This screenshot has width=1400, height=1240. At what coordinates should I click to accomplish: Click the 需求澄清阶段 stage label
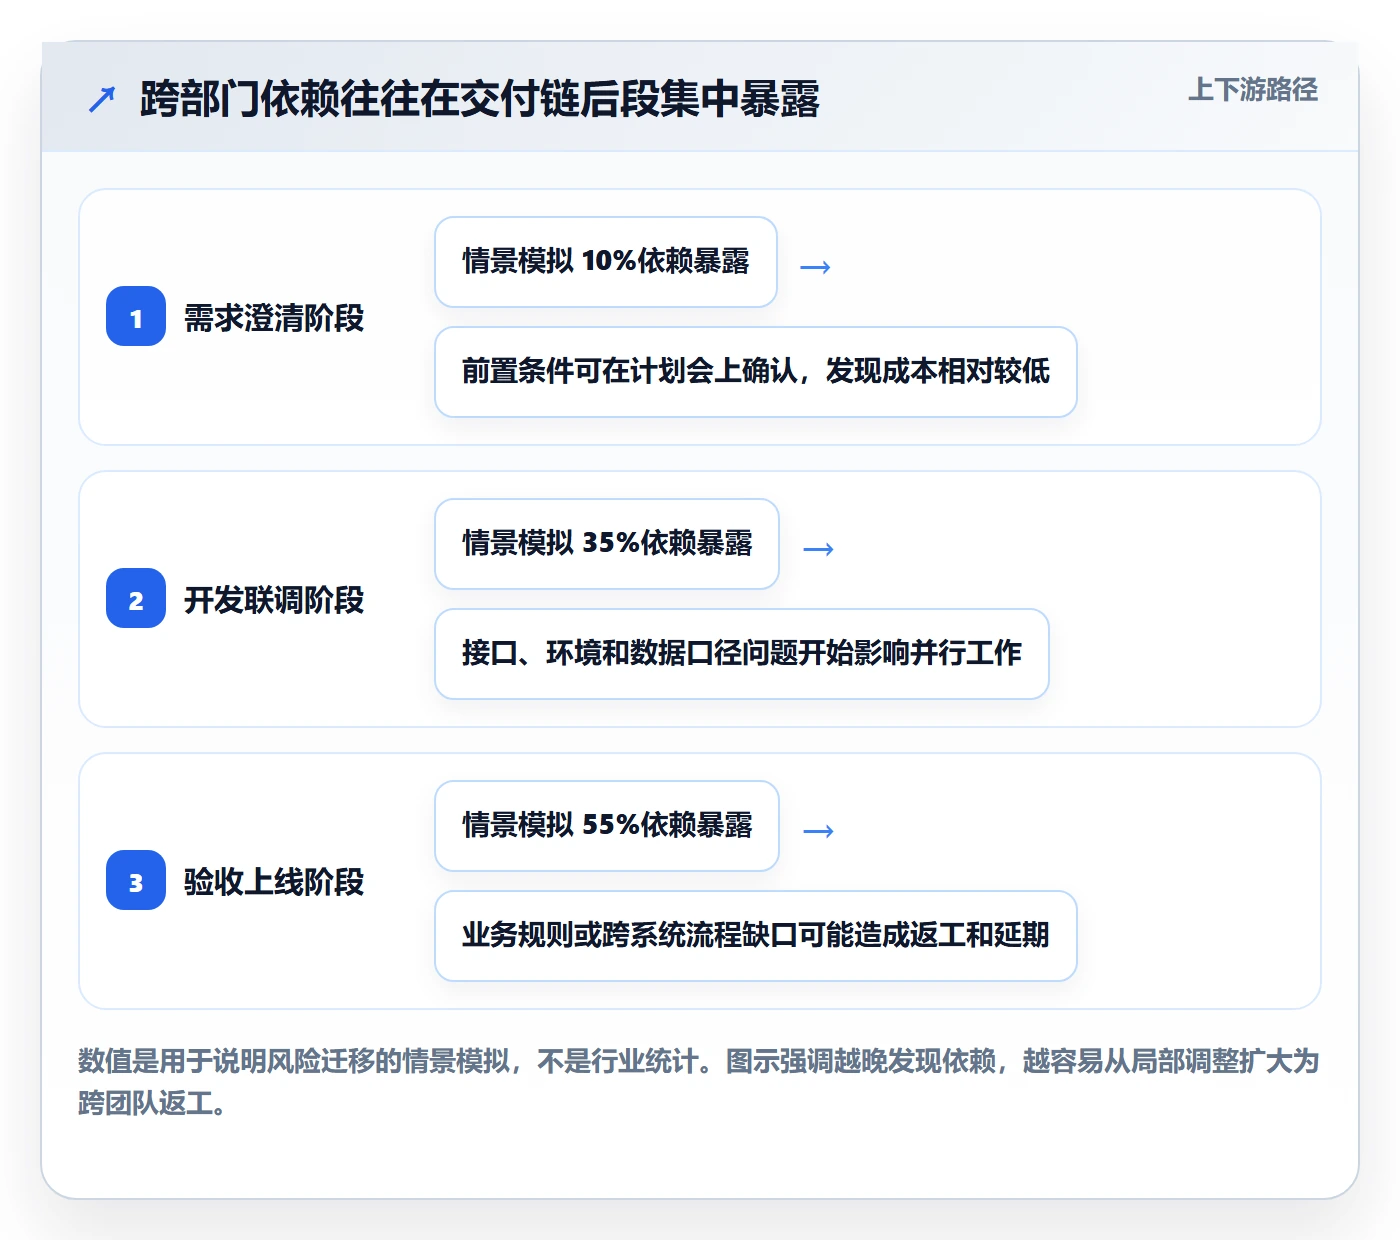coord(274,318)
